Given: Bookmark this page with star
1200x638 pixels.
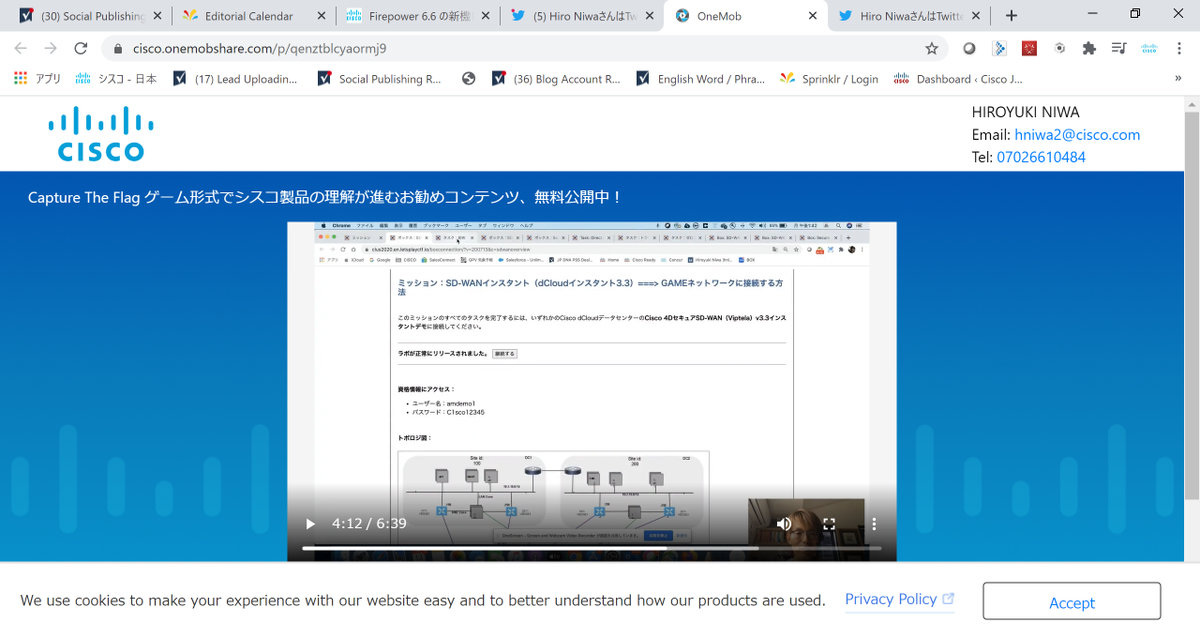Looking at the screenshot, I should [x=932, y=48].
